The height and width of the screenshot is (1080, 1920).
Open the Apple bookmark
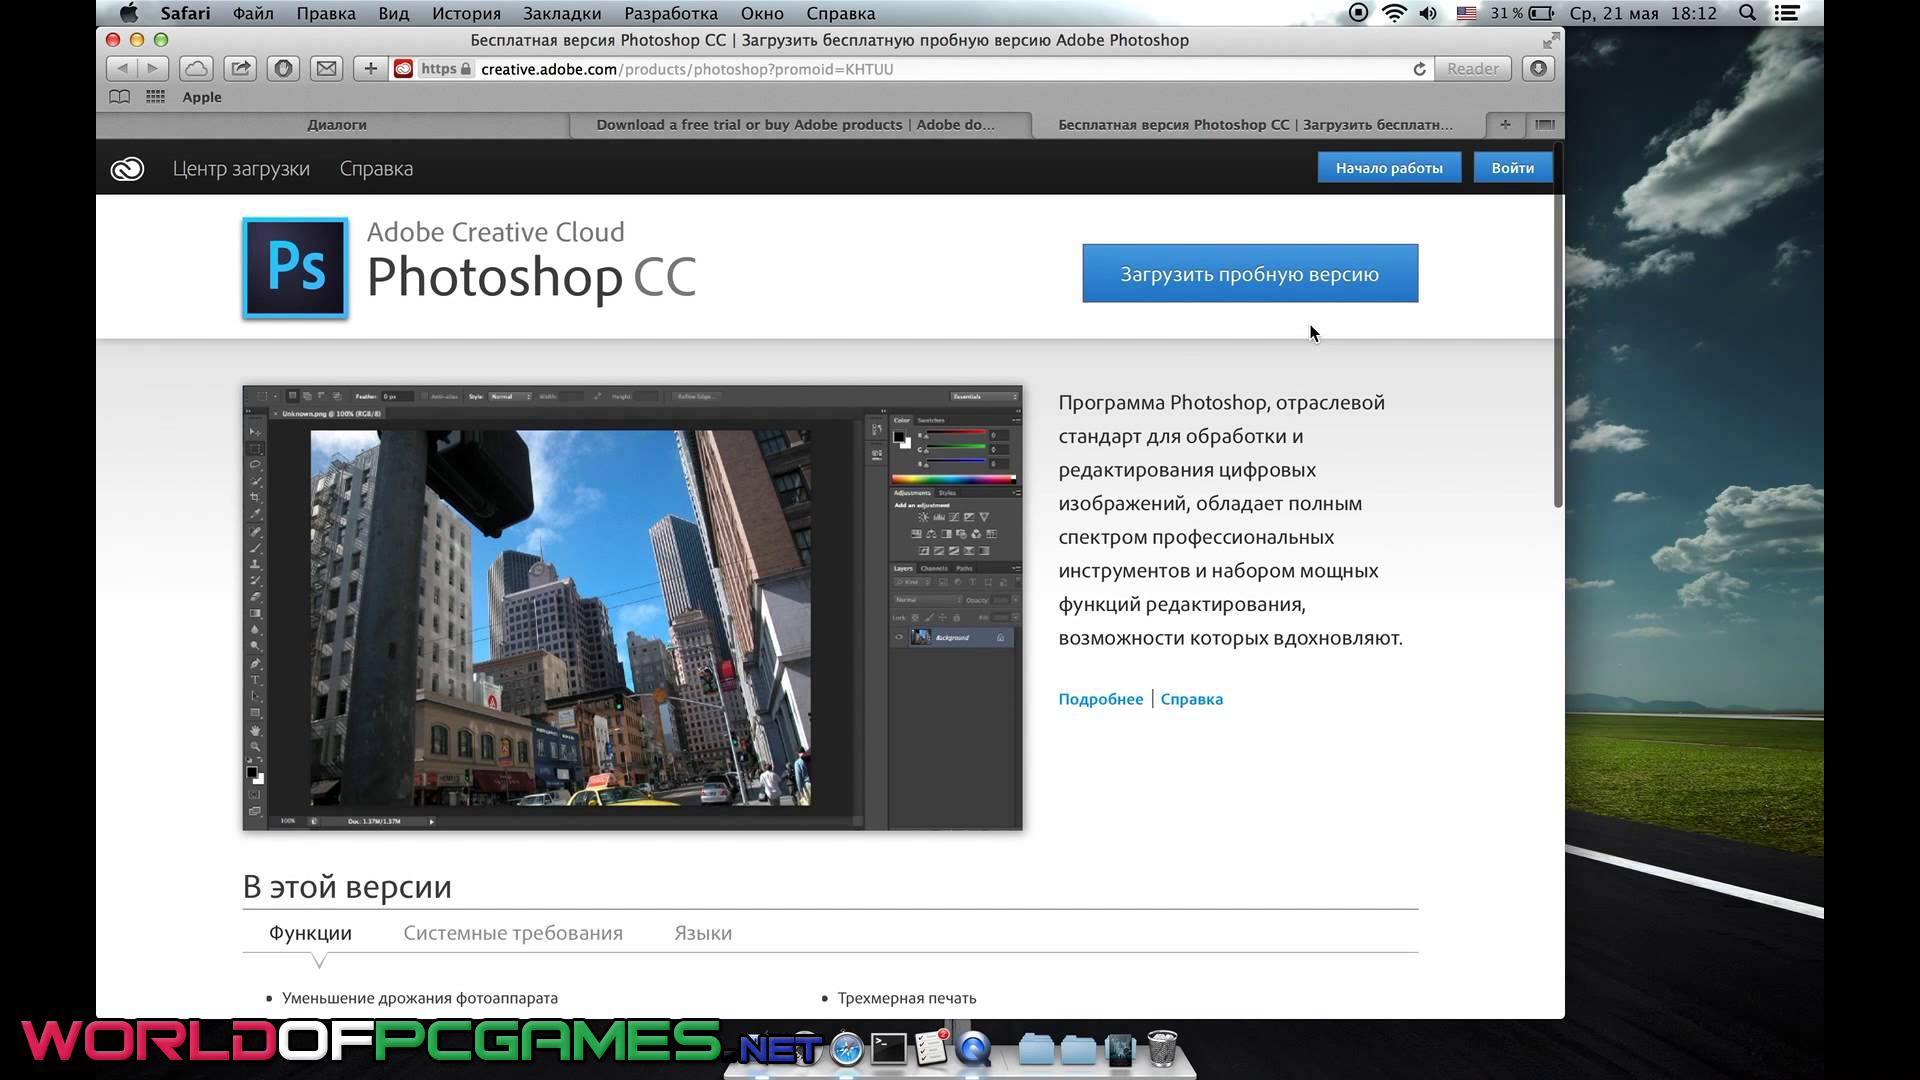[202, 97]
